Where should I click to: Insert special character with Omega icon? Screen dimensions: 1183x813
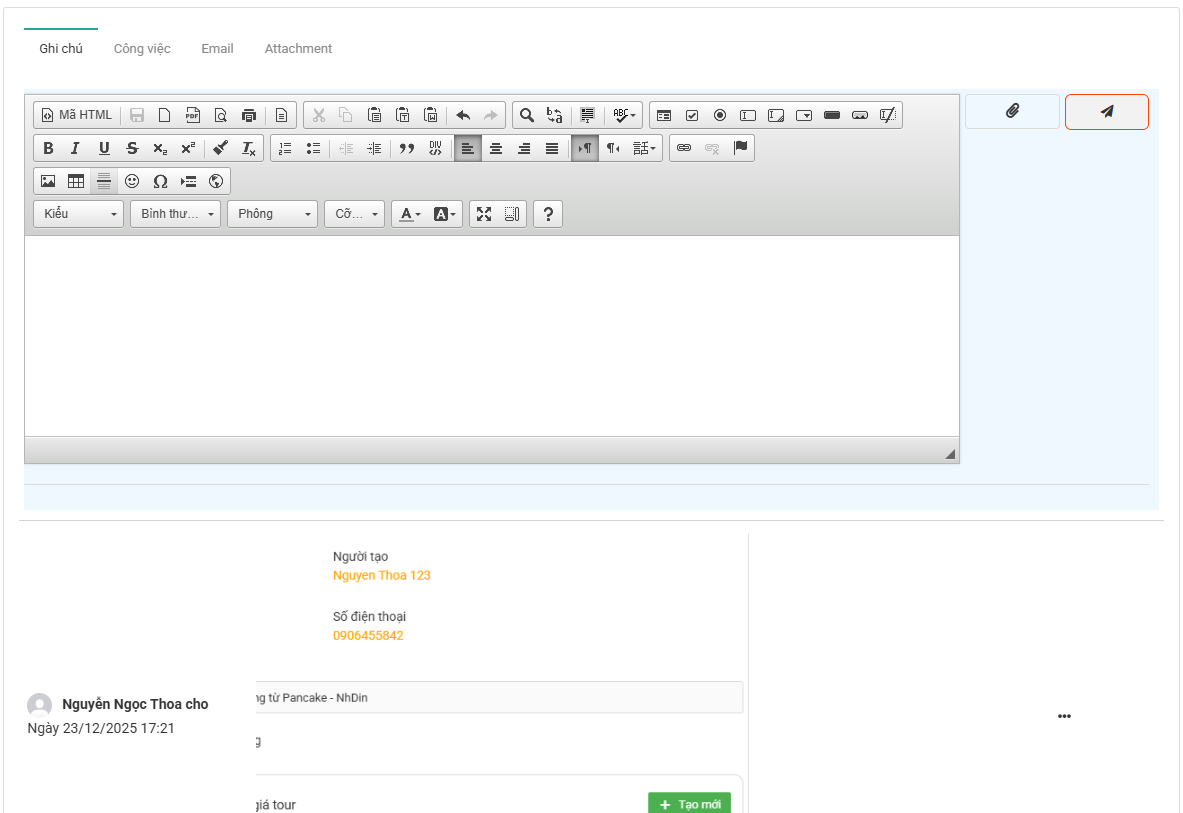pos(160,181)
